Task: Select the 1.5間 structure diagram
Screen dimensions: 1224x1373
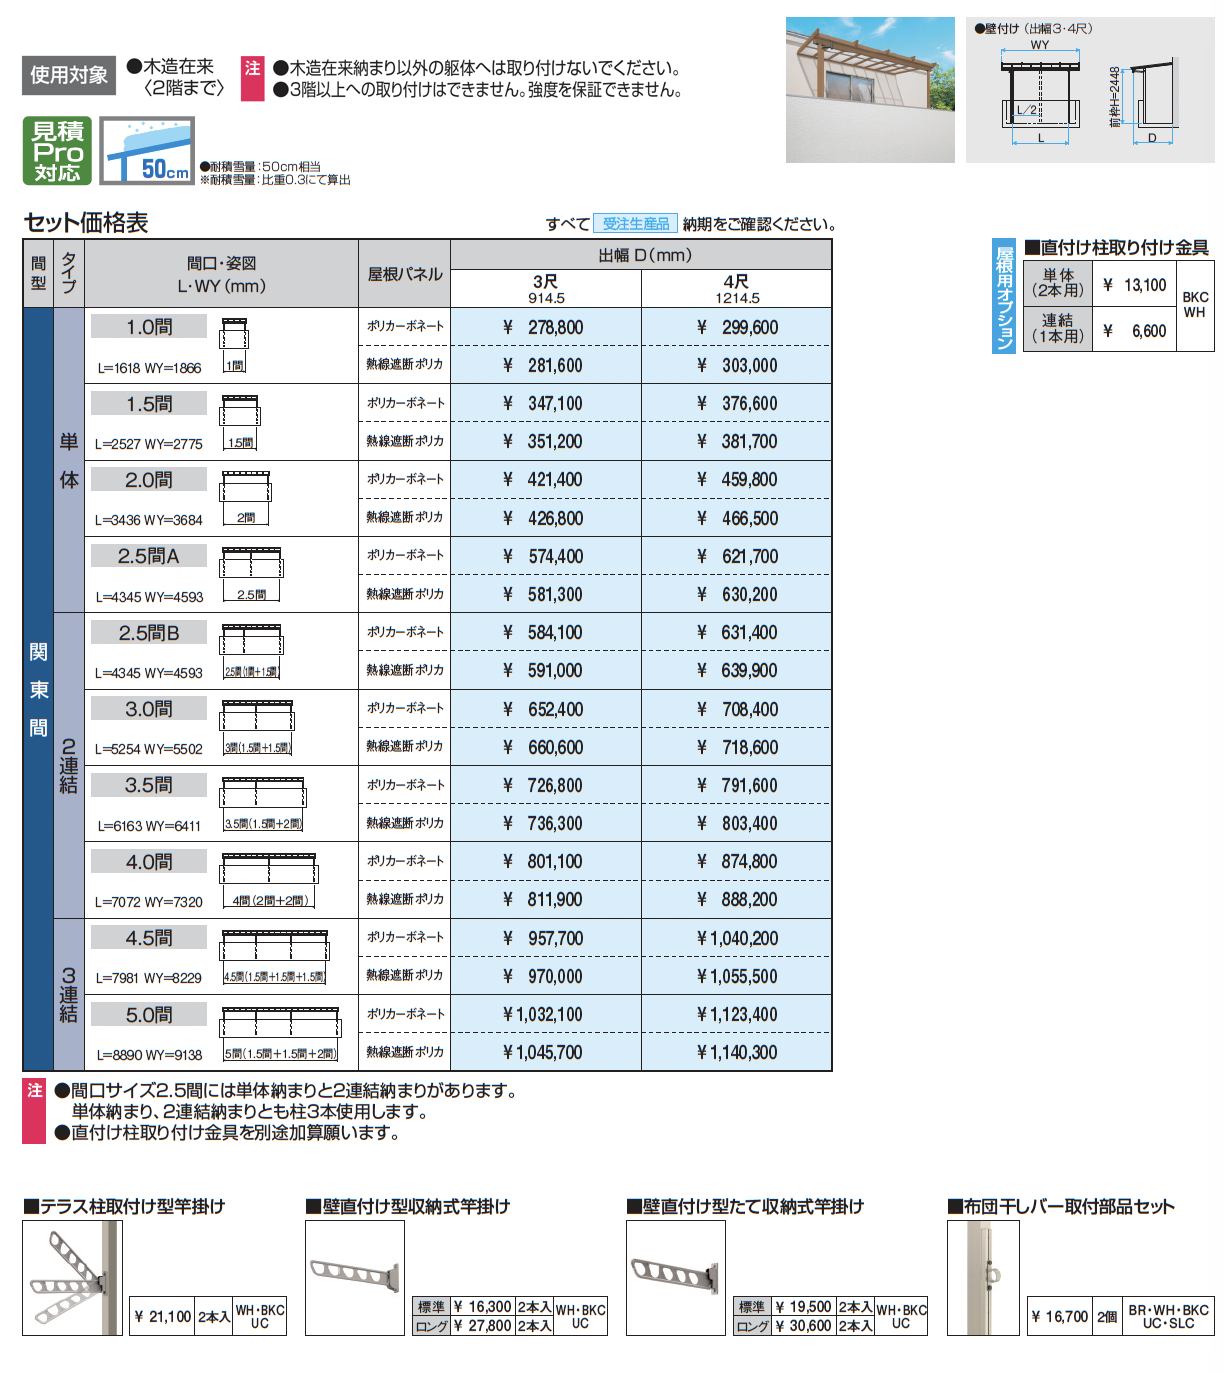Action: click(x=240, y=421)
